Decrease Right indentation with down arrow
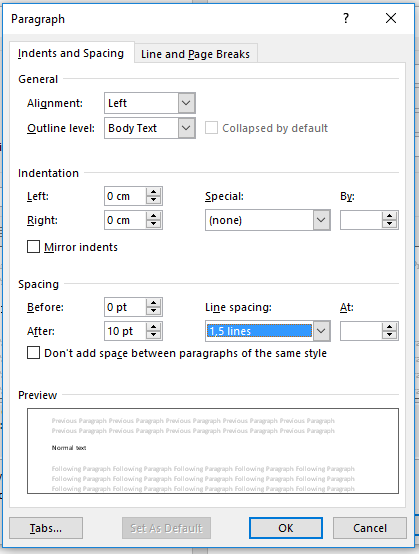Image resolution: width=419 pixels, height=554 pixels. (154, 224)
